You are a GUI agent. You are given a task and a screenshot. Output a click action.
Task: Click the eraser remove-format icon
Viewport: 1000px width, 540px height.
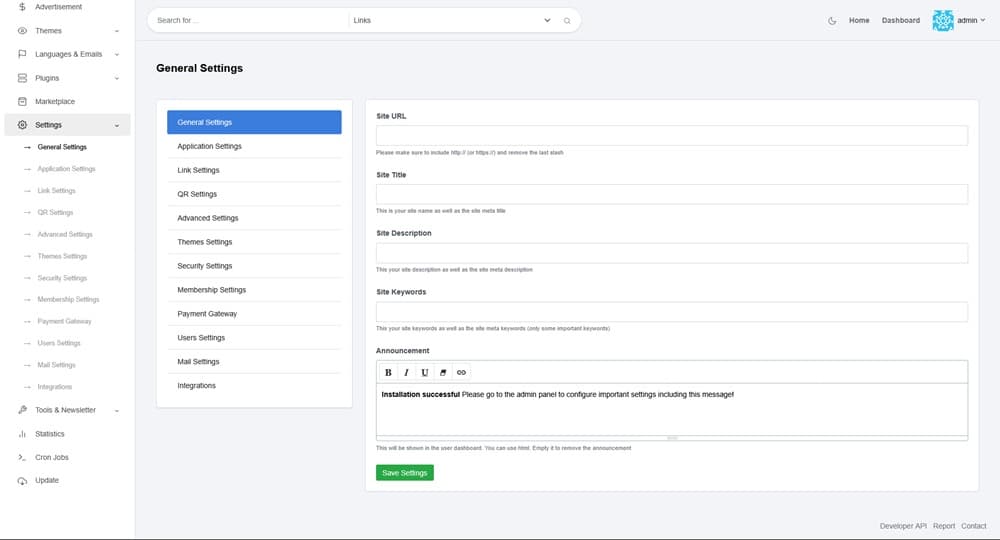pos(443,372)
